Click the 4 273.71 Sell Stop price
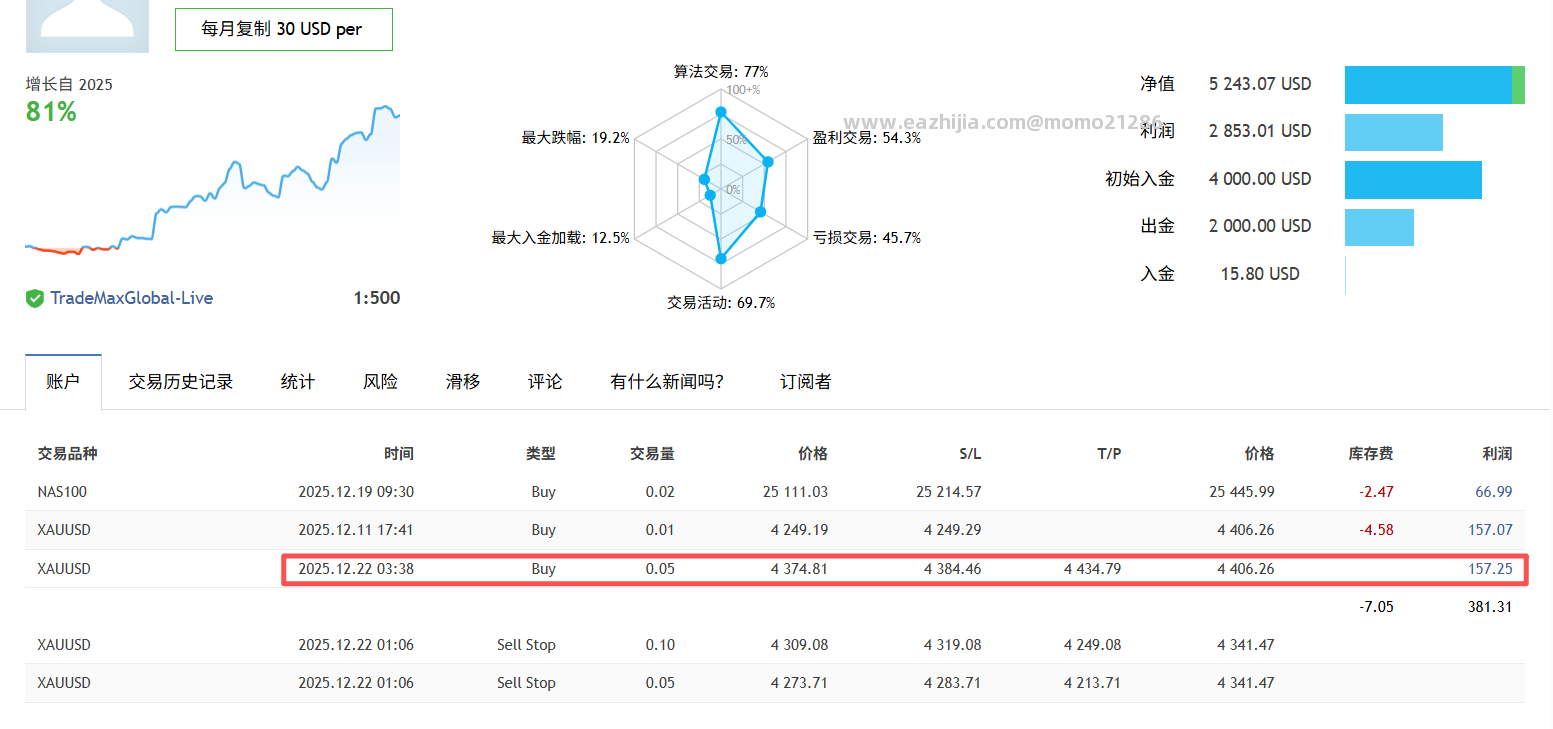The height and width of the screenshot is (729, 1553). pos(799,683)
